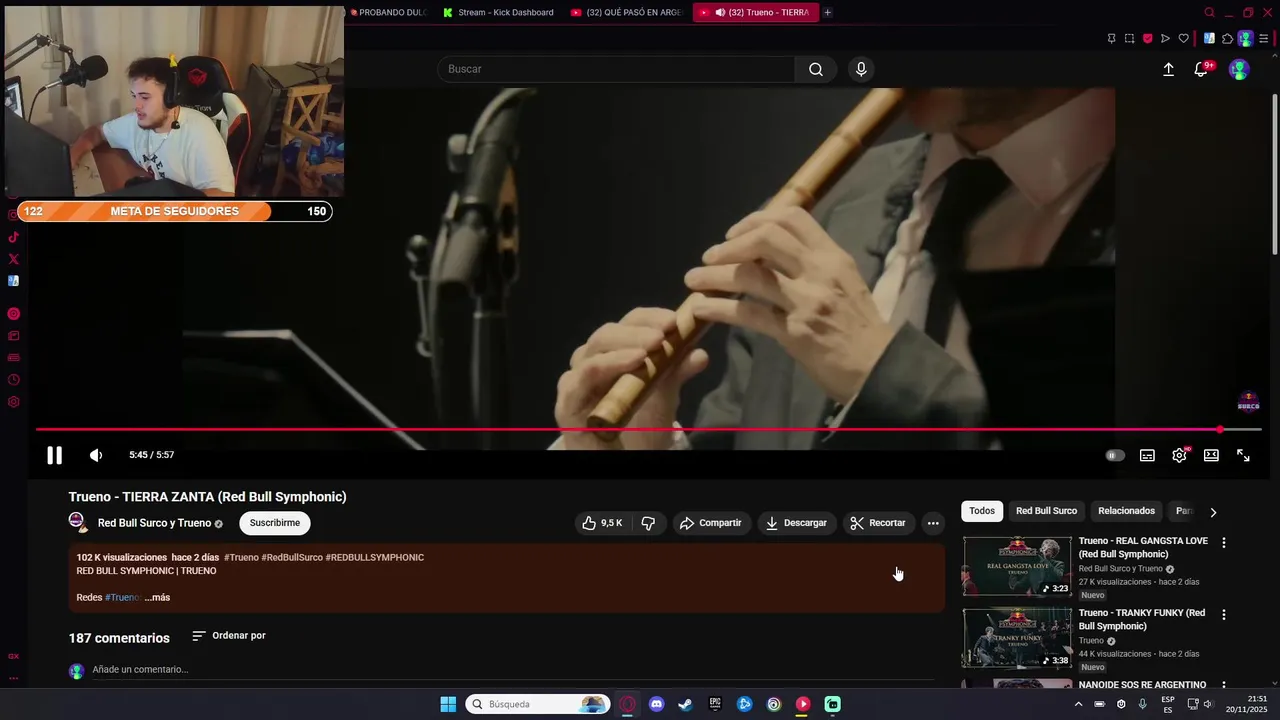Click the heart bookmark icon
Image resolution: width=1280 pixels, height=720 pixels.
[1183, 39]
